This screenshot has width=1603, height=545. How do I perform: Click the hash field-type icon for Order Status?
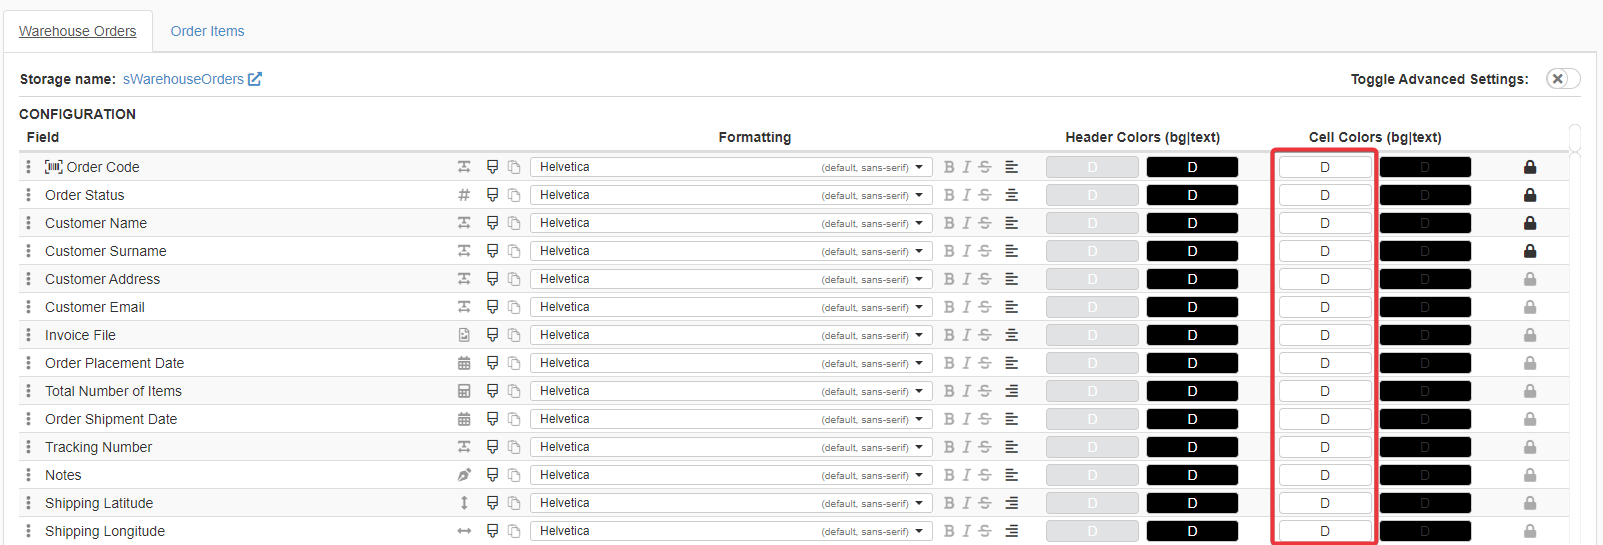pyautogui.click(x=464, y=195)
